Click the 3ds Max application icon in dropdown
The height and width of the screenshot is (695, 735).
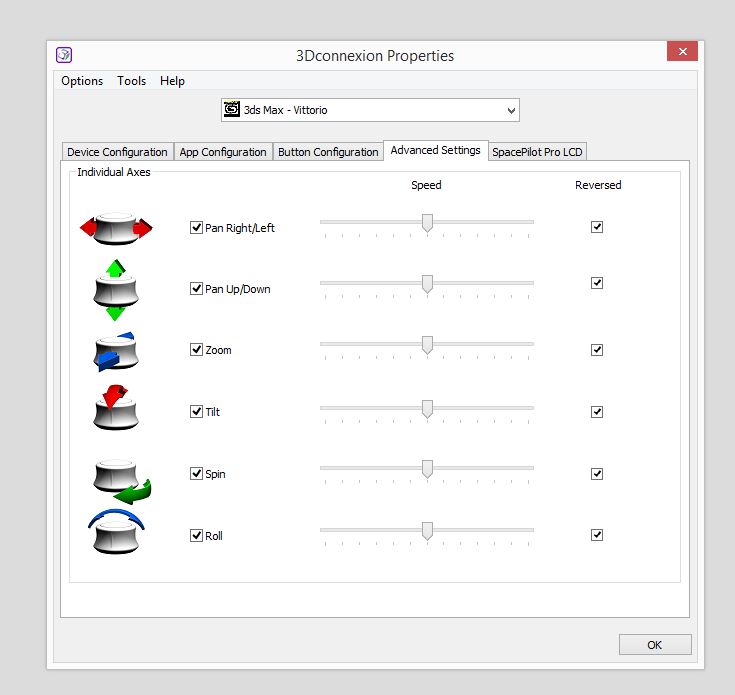point(232,109)
